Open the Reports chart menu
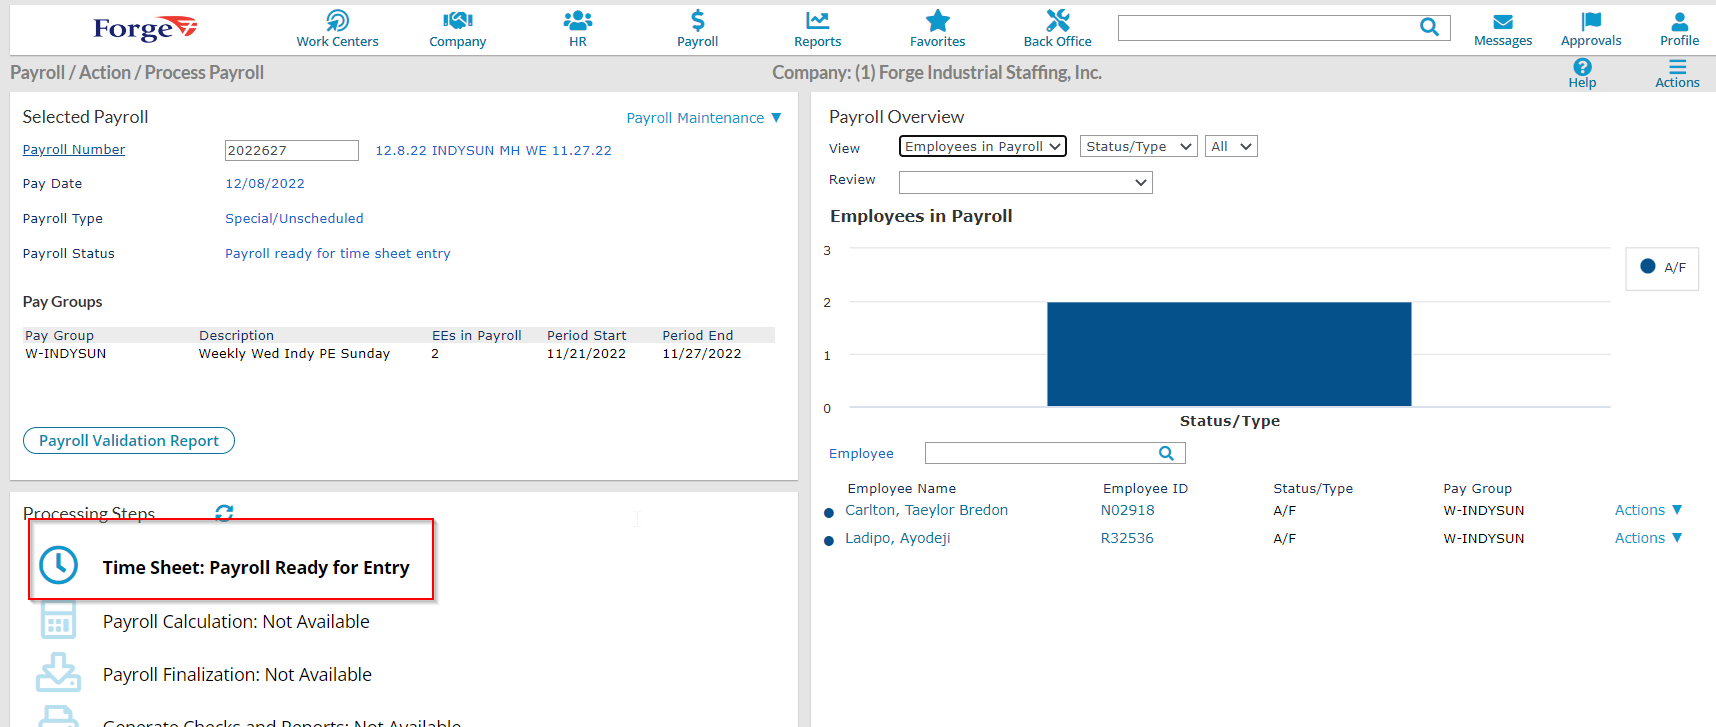The image size is (1716, 727). pos(817,28)
